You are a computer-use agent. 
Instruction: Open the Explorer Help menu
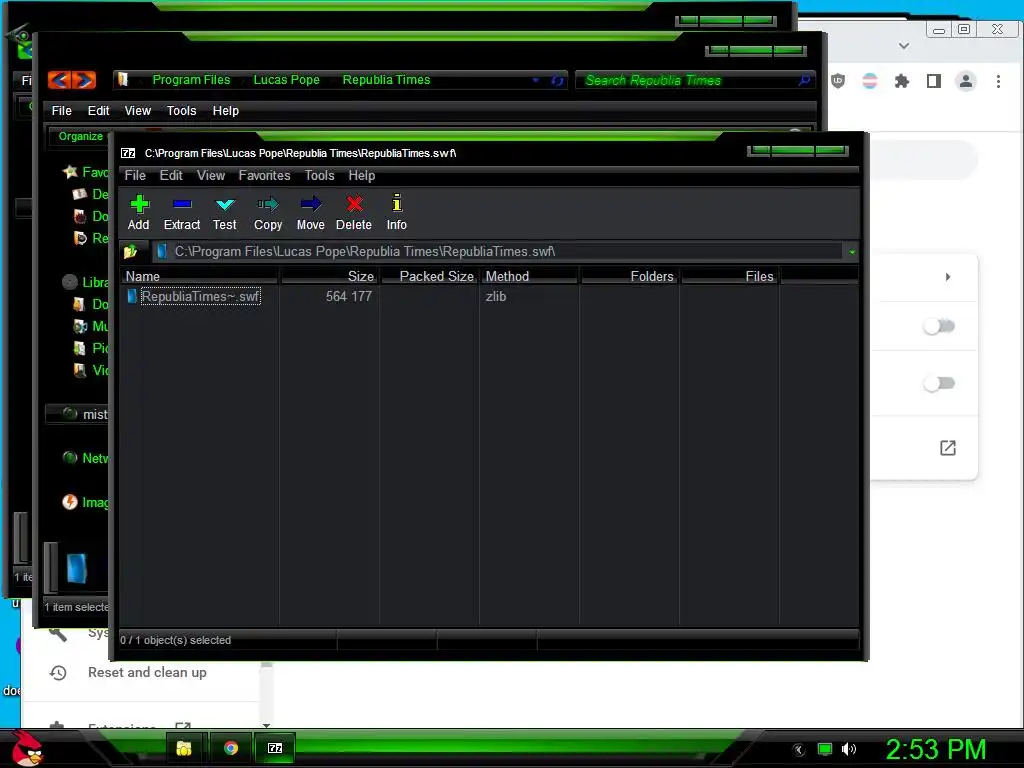[x=225, y=111]
